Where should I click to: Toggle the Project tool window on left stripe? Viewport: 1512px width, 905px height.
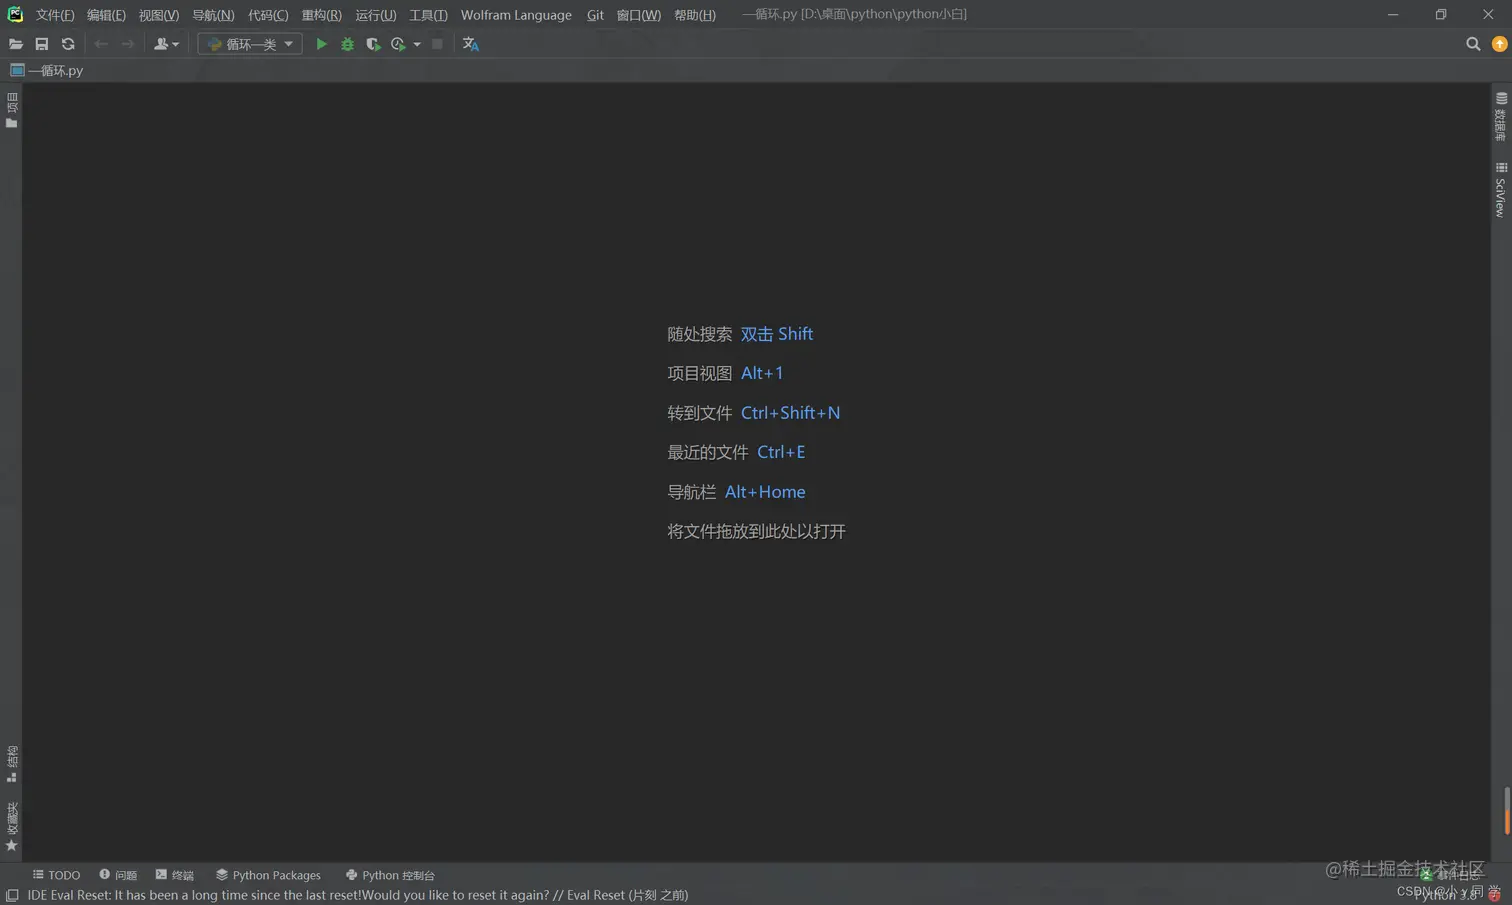(x=11, y=110)
